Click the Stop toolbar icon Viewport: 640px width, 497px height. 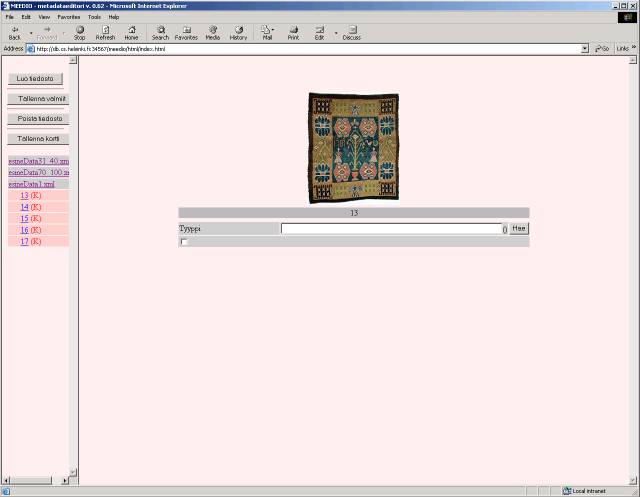point(80,33)
